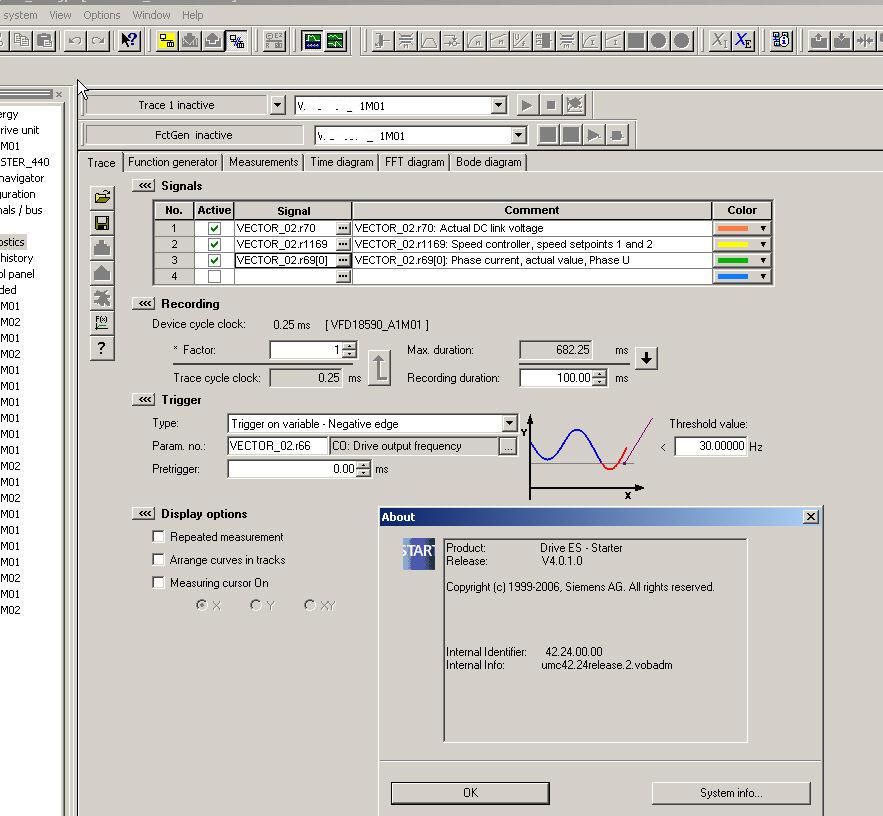Select the Y cursor radio button

(x=256, y=605)
